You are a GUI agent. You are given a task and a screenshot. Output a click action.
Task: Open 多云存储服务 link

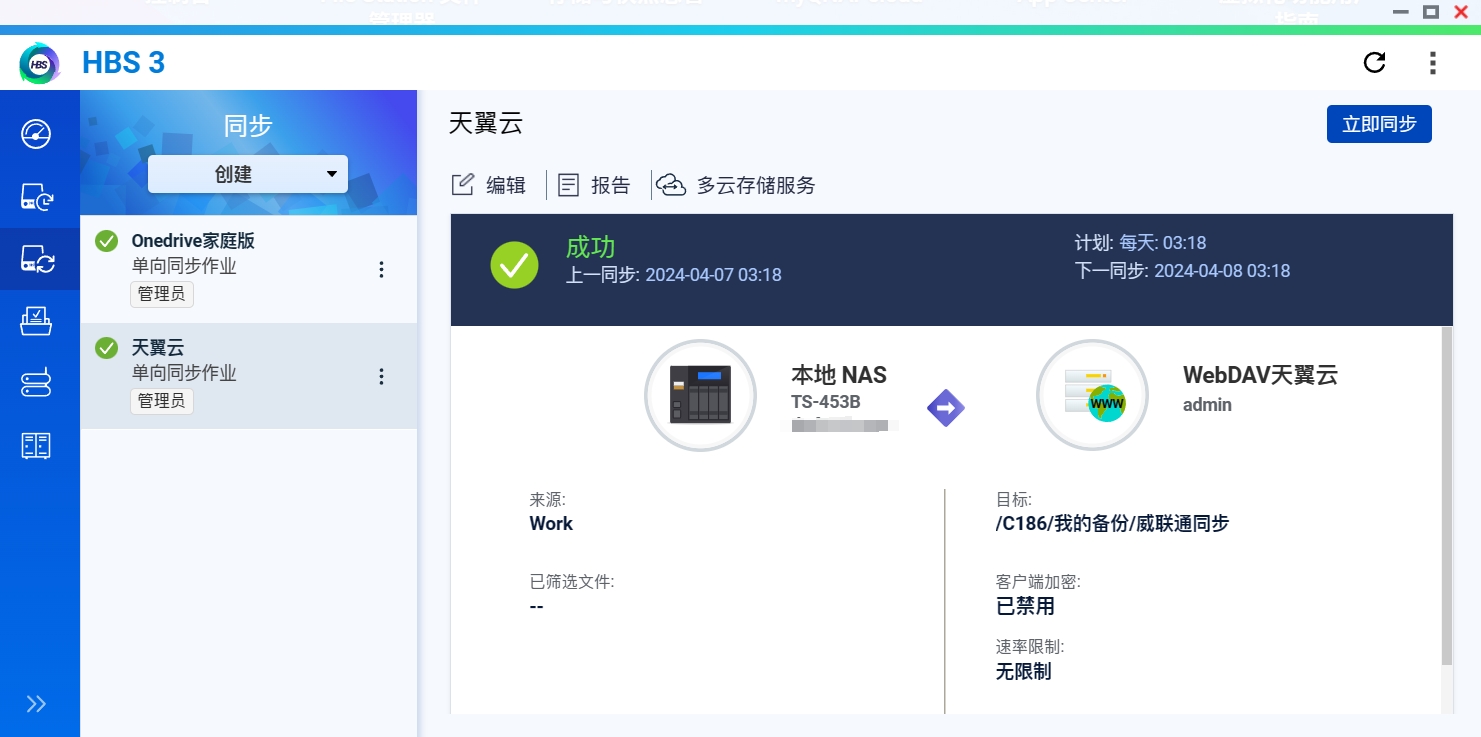point(736,185)
